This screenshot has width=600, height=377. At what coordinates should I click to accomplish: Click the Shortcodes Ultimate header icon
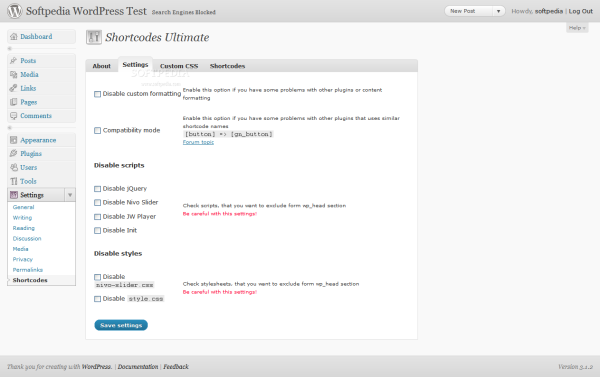94,37
